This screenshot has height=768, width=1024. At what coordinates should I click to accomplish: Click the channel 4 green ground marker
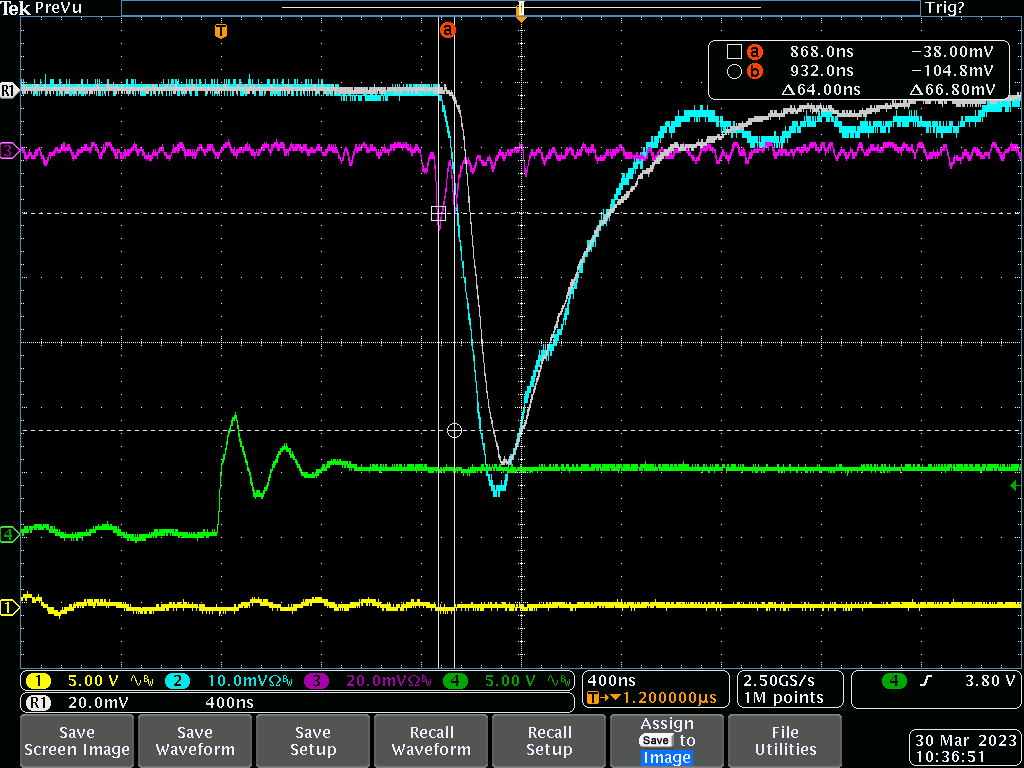pos(9,534)
